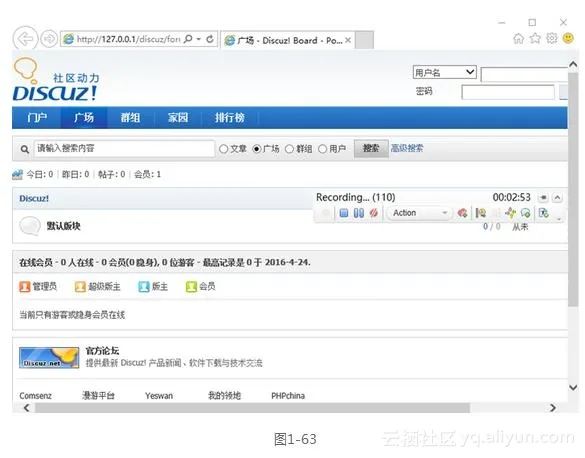Click the 超级版主 yellow member icon

[80, 287]
